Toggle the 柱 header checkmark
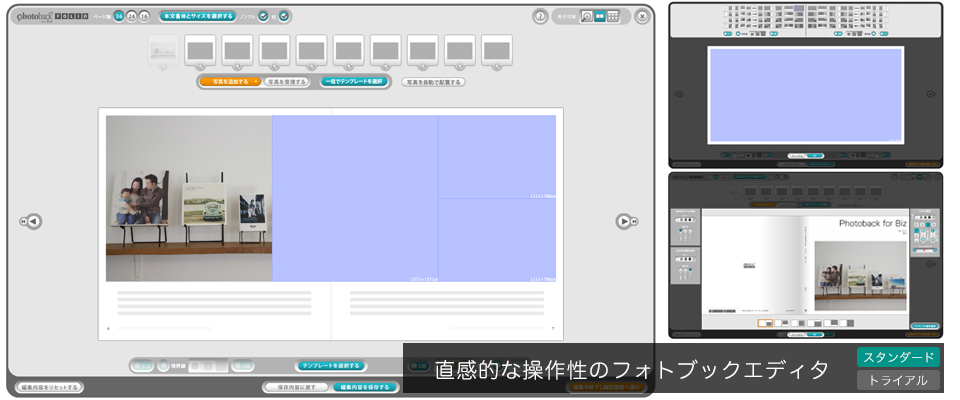The width and height of the screenshot is (960, 400). [x=284, y=17]
